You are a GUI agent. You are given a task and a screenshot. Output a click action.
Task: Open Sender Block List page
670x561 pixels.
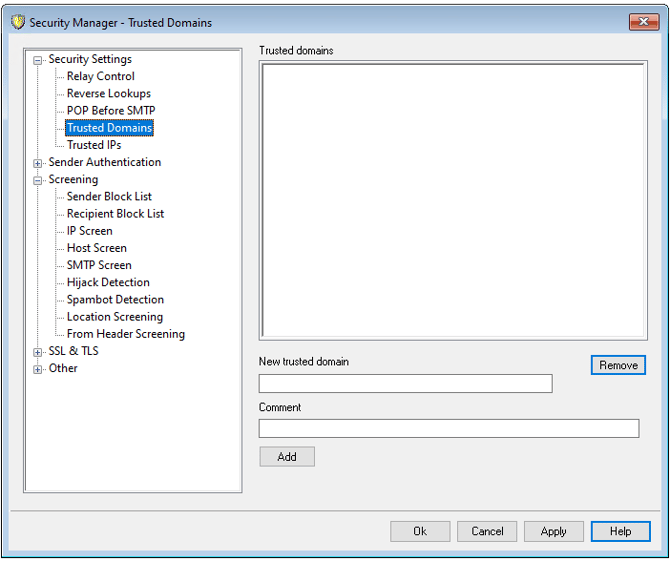[109, 196]
